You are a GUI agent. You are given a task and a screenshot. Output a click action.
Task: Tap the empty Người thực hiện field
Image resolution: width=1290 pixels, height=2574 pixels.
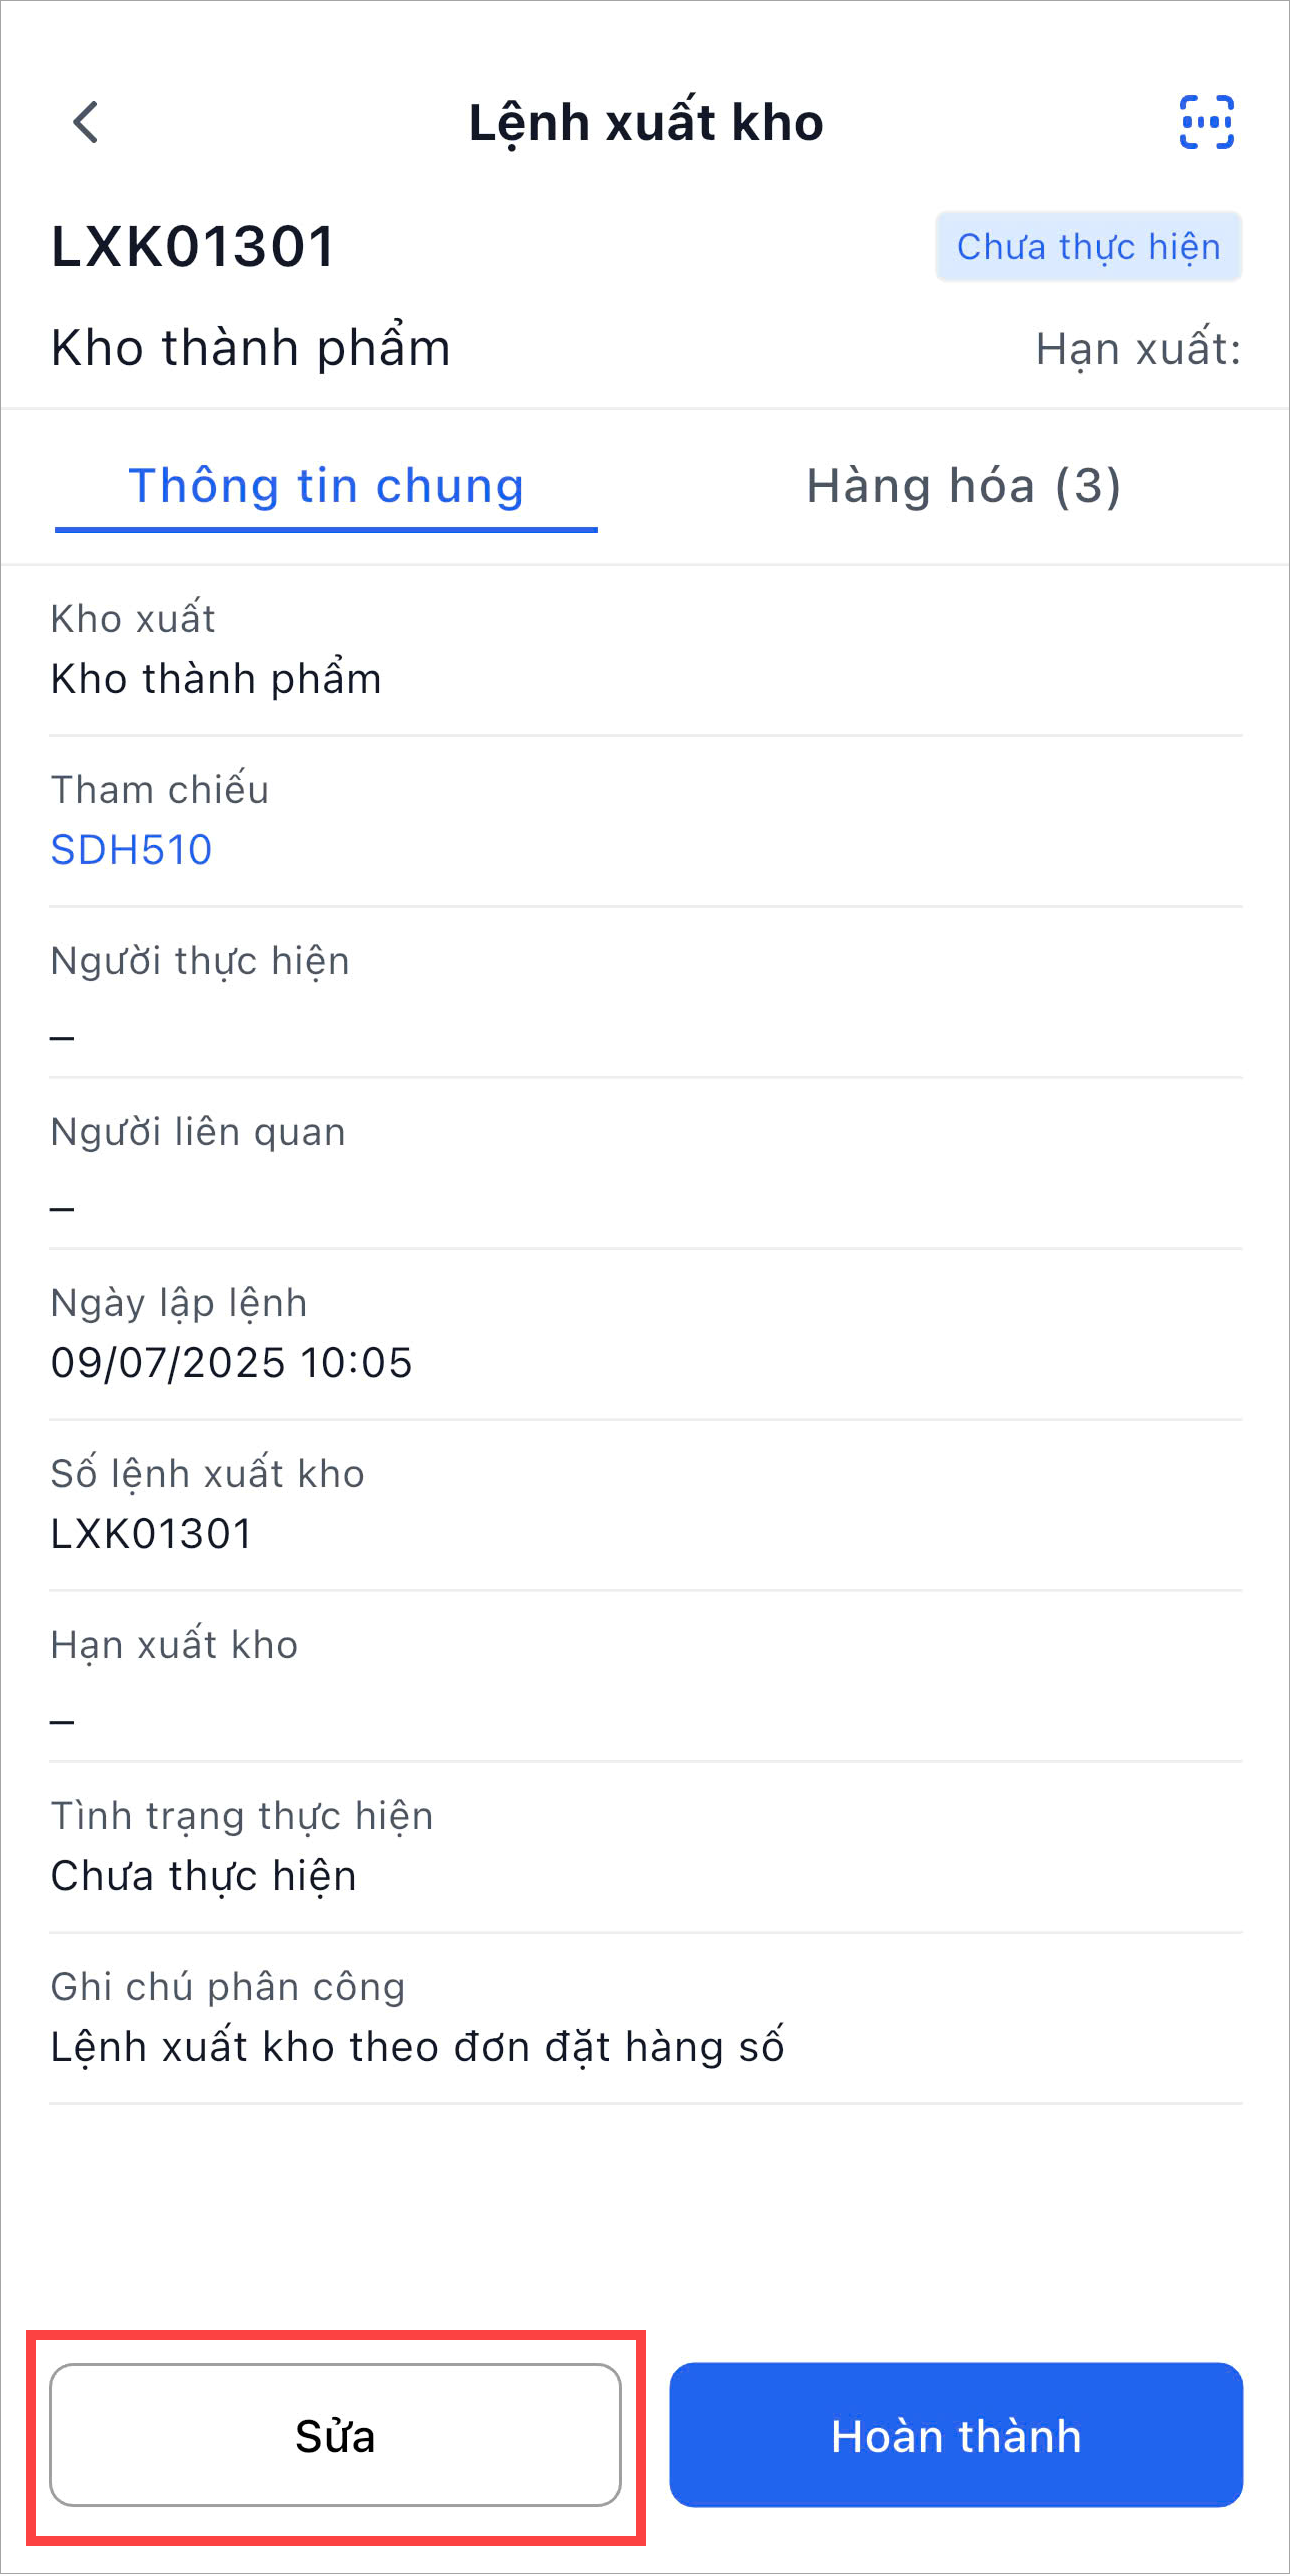(x=63, y=1037)
